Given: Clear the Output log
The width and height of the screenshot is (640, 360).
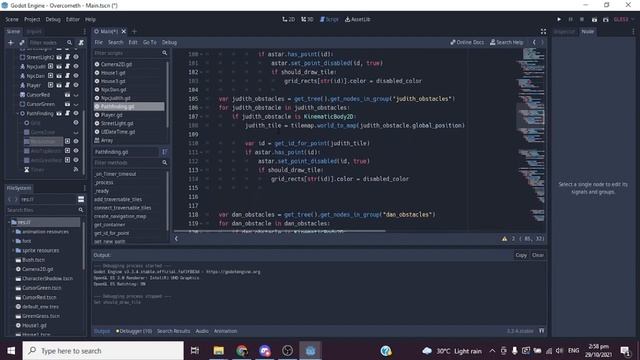Looking at the screenshot, I should (x=538, y=255).
